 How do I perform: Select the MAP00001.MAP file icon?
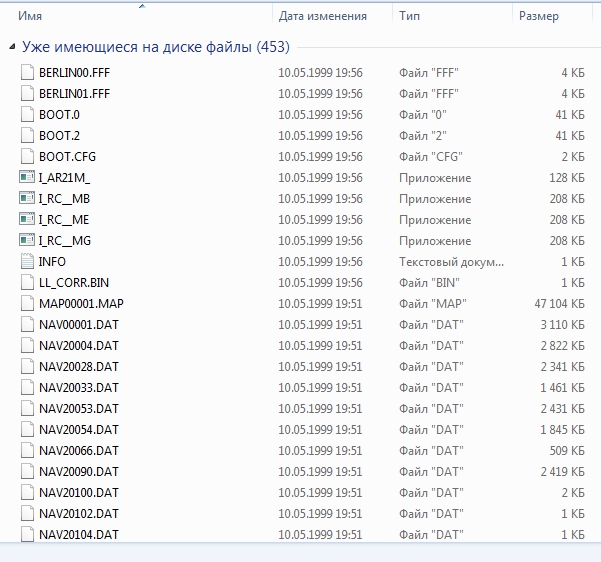point(27,304)
